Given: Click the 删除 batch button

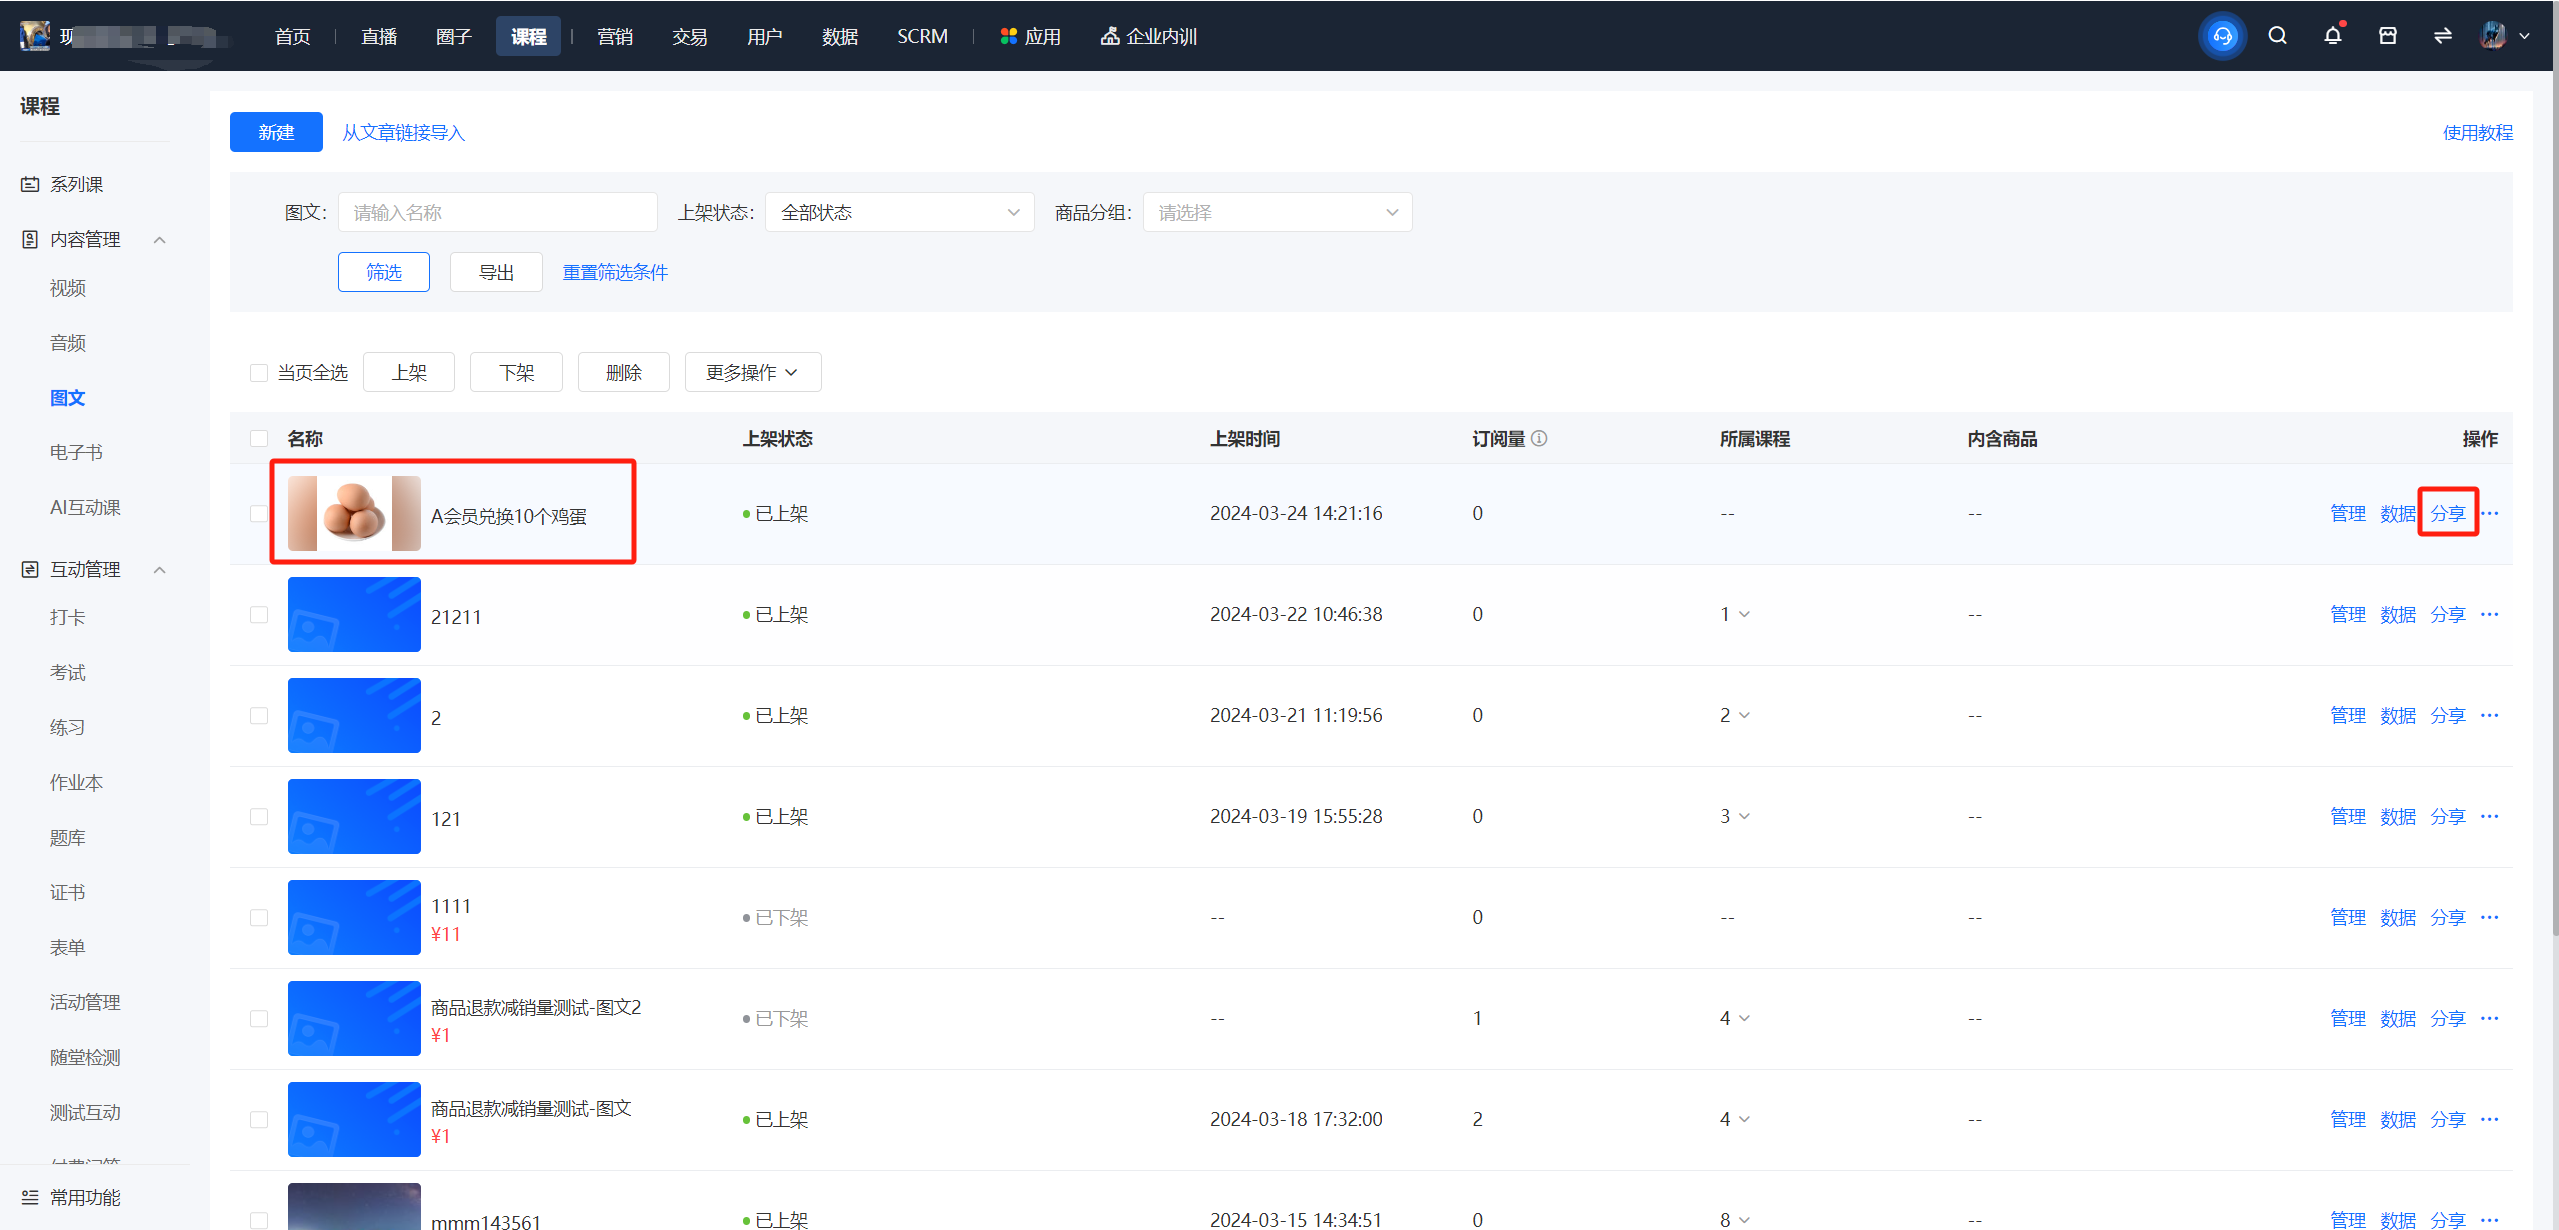Looking at the screenshot, I should pos(624,372).
